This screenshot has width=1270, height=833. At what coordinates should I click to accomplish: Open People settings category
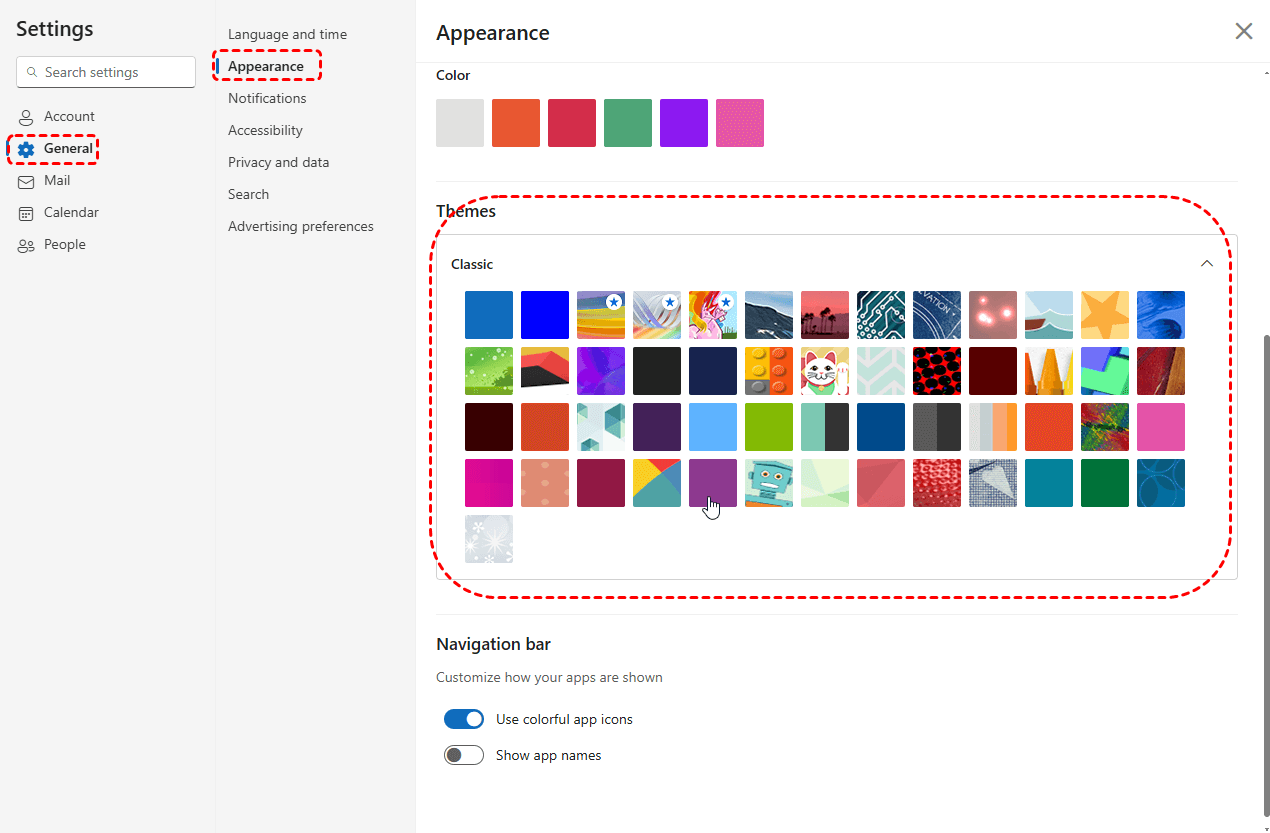[64, 245]
